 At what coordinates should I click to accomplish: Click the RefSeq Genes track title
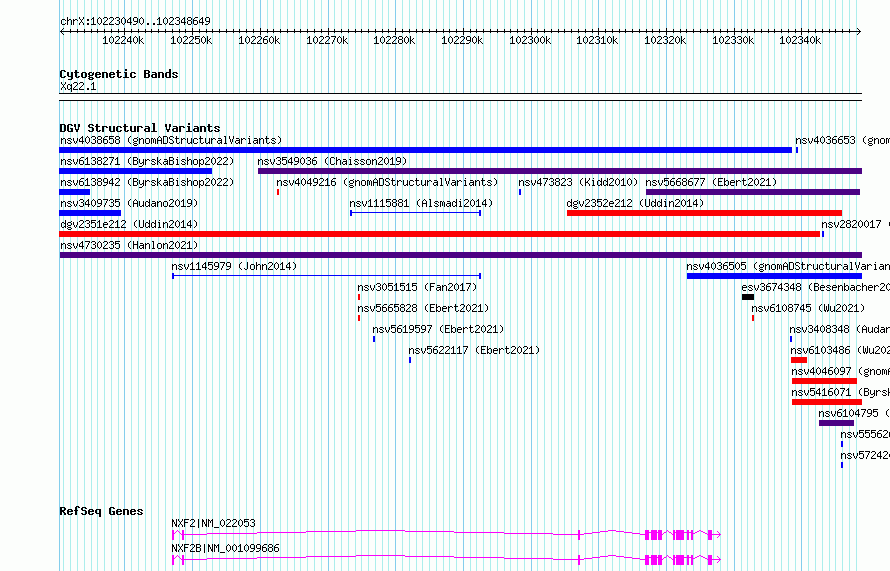[x=101, y=511]
